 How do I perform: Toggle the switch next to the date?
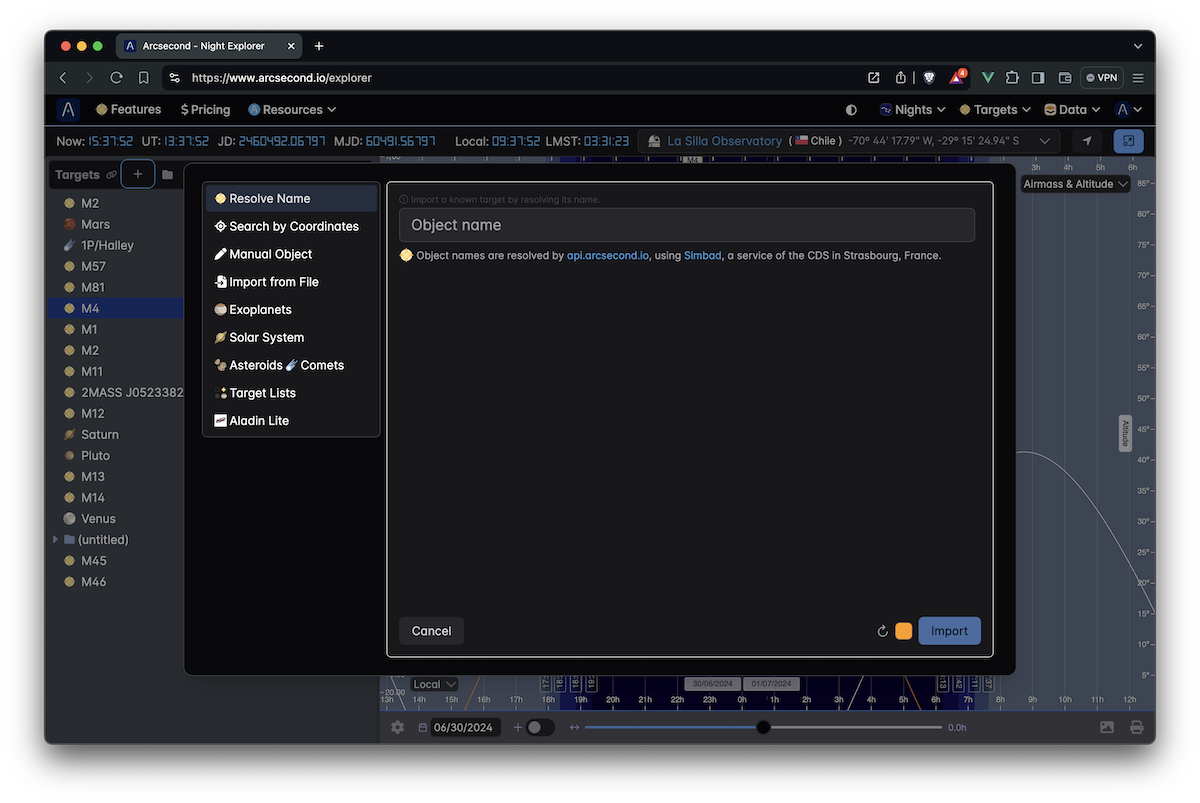click(540, 727)
